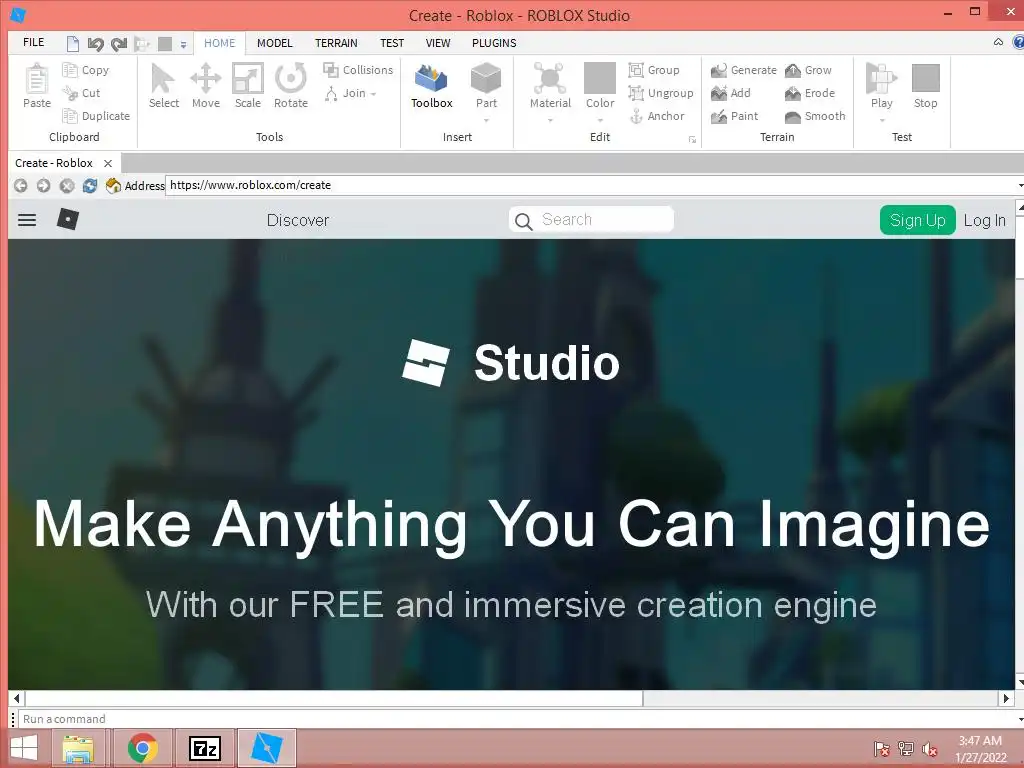Click the Grow terrain tool
1024x768 pixels.
point(808,70)
